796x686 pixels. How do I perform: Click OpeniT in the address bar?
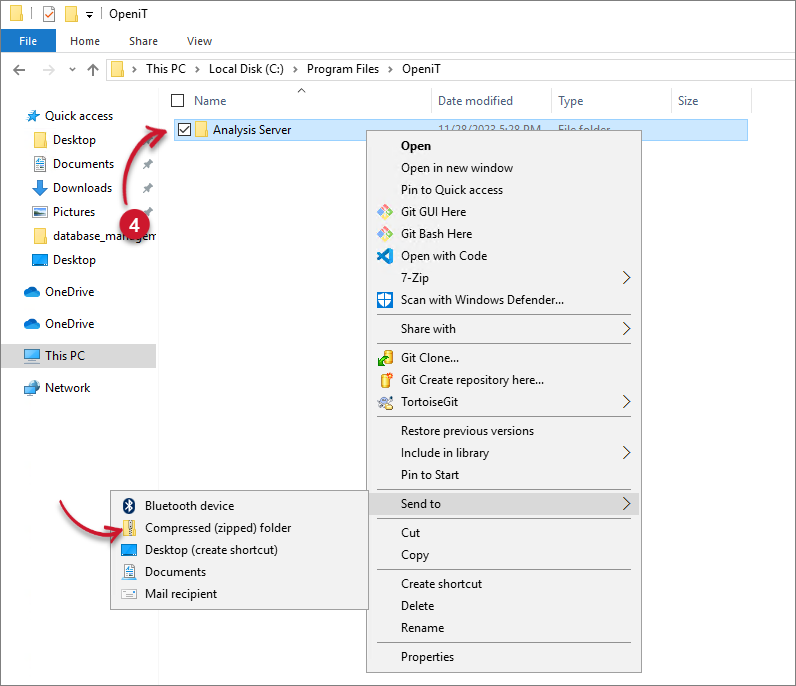(x=421, y=69)
